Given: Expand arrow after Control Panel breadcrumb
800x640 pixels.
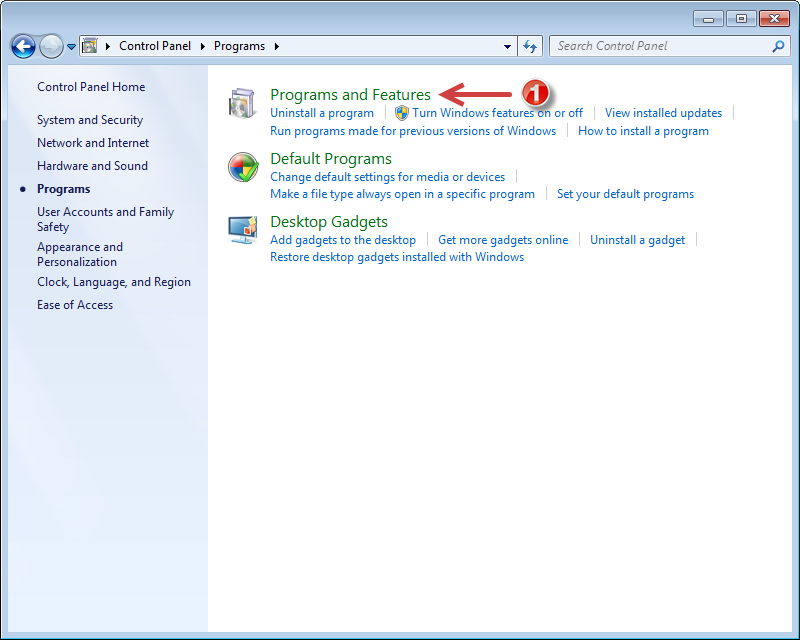Looking at the screenshot, I should coord(203,46).
